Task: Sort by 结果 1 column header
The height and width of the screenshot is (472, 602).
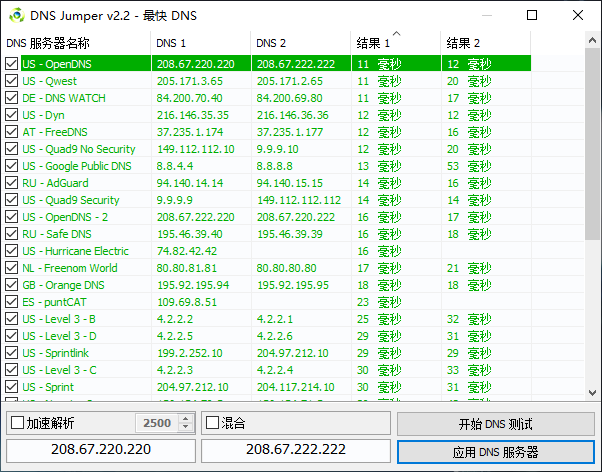Action: [x=396, y=43]
